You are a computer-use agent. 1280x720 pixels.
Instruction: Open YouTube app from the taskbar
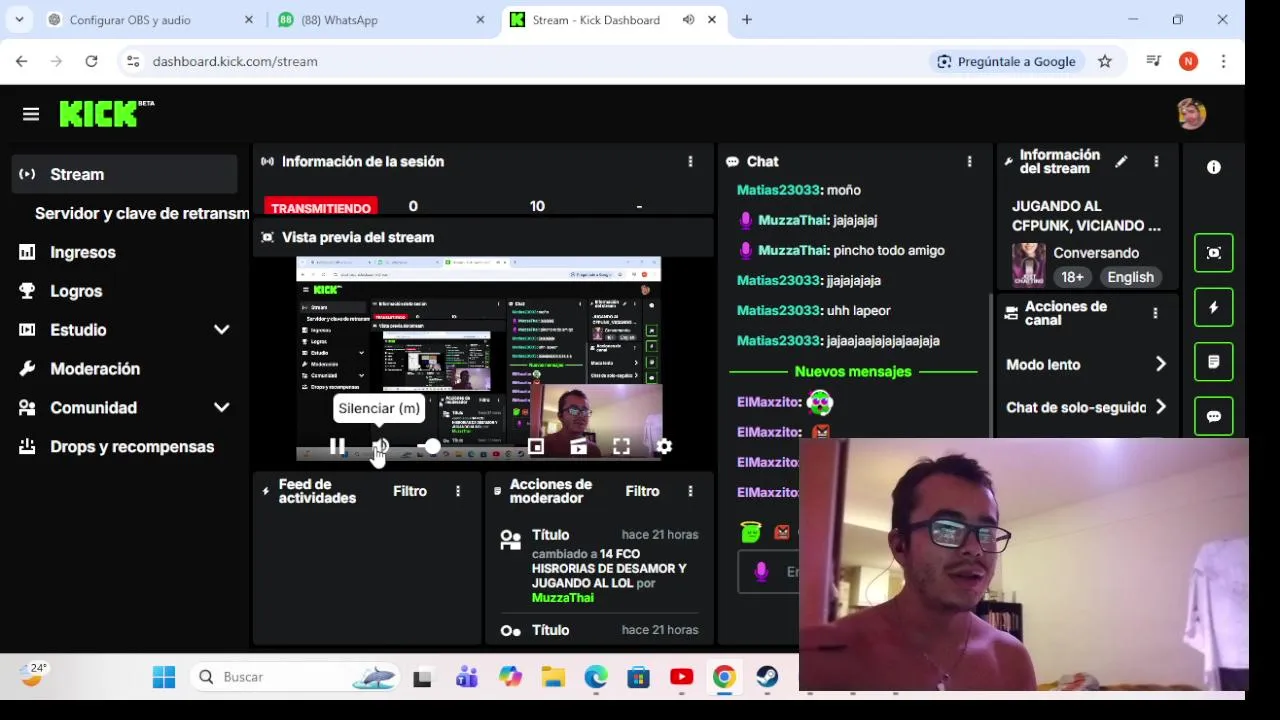682,677
